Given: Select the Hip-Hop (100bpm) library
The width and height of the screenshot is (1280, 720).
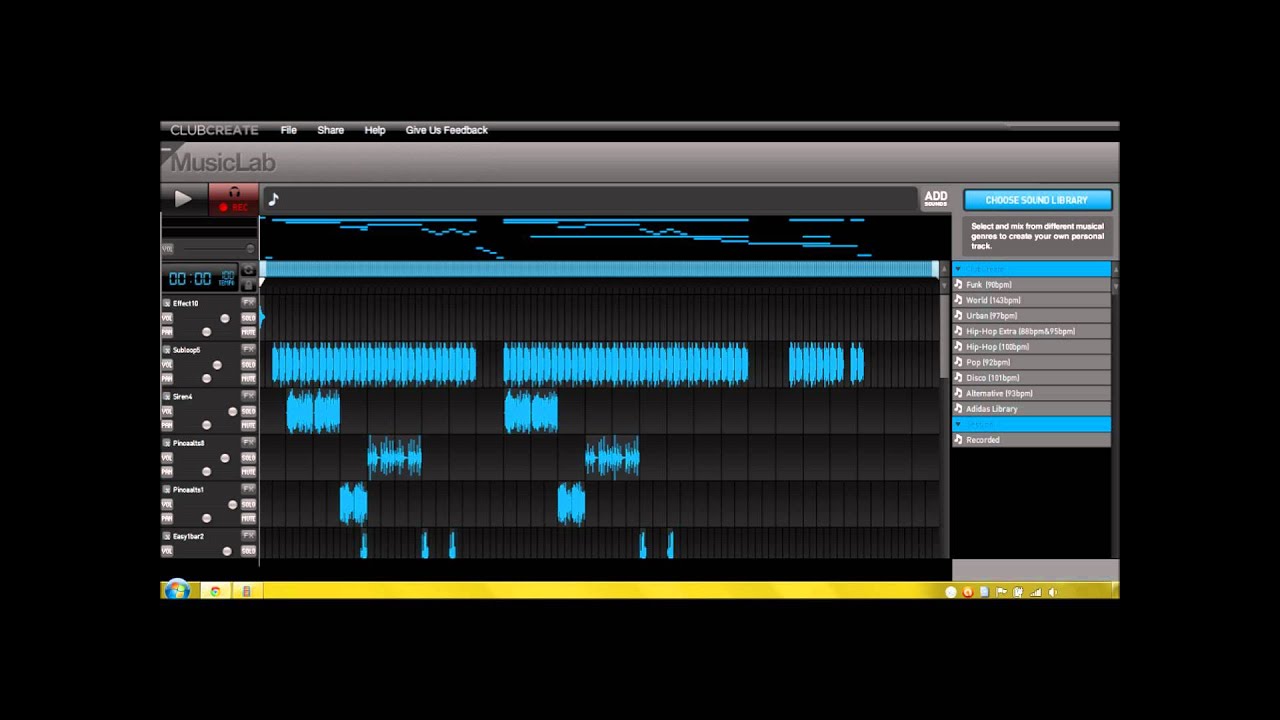Looking at the screenshot, I should 1031,346.
